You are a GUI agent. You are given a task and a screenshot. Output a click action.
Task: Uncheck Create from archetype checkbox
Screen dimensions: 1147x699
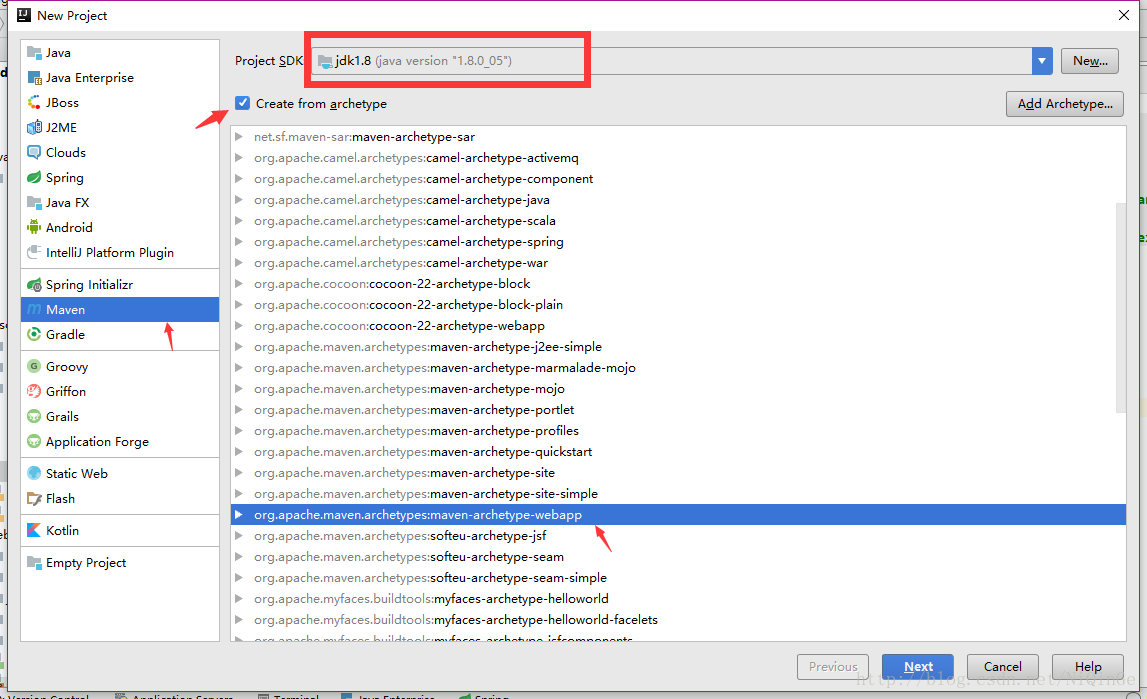point(243,103)
